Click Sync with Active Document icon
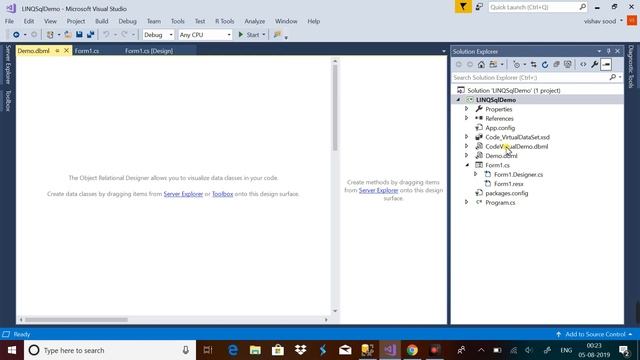The image size is (640, 360). (533, 64)
